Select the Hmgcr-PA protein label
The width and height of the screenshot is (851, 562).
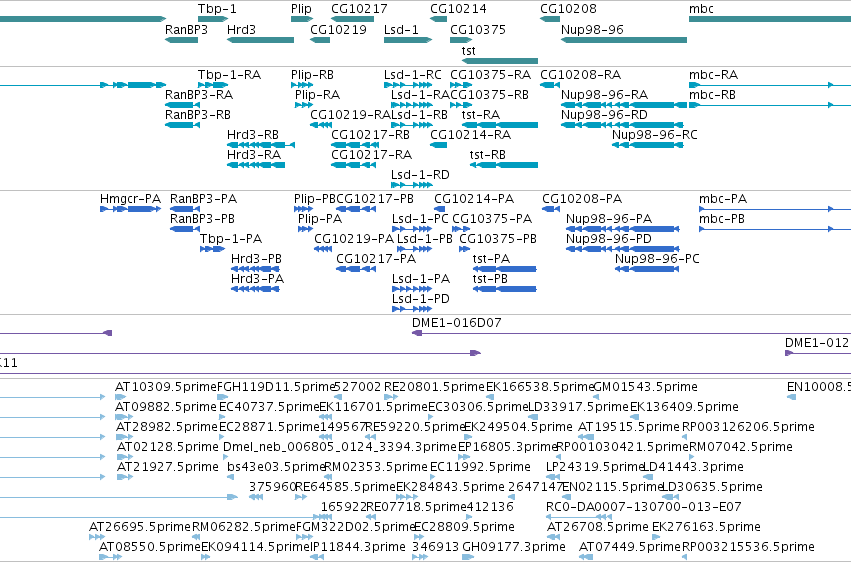[x=130, y=199]
